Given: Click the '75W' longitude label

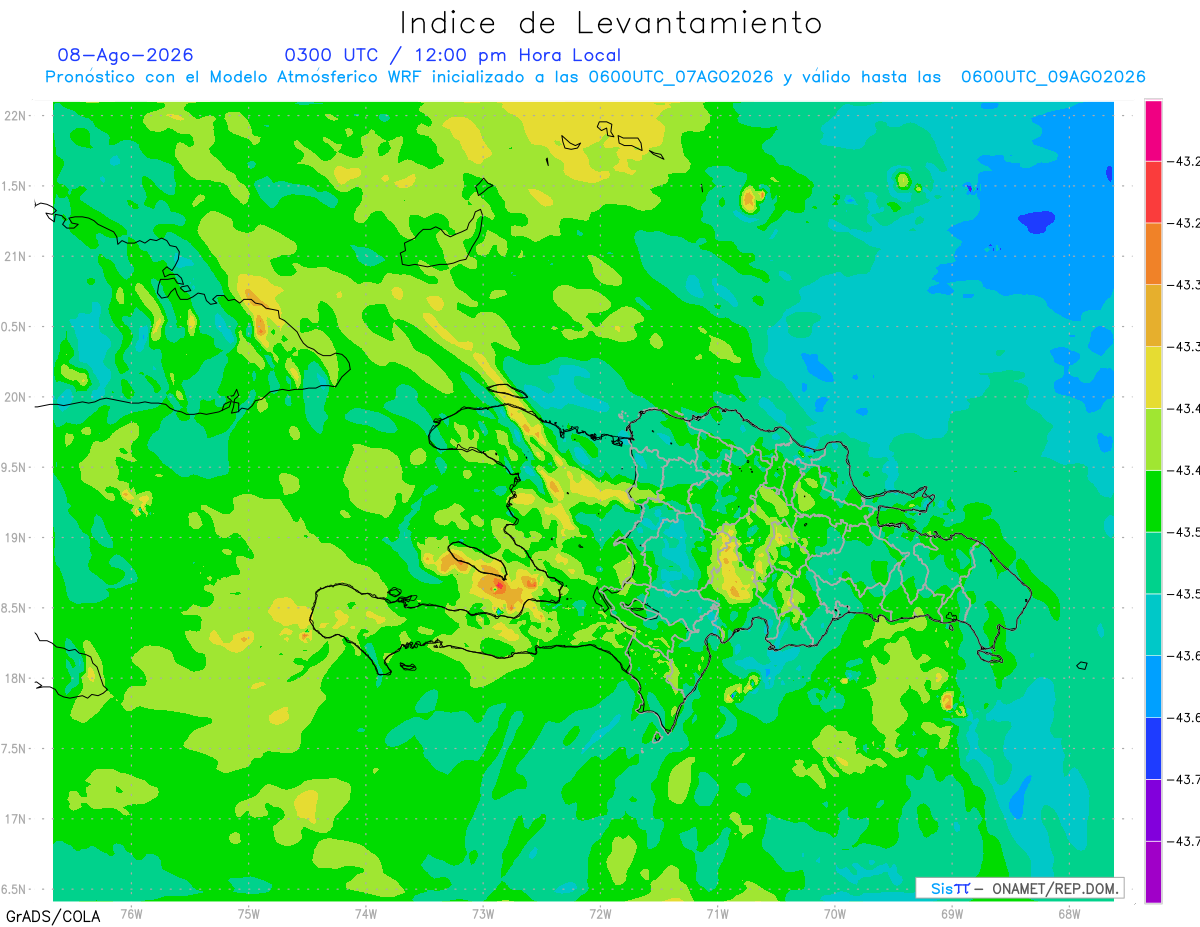Looking at the screenshot, I should click(249, 913).
